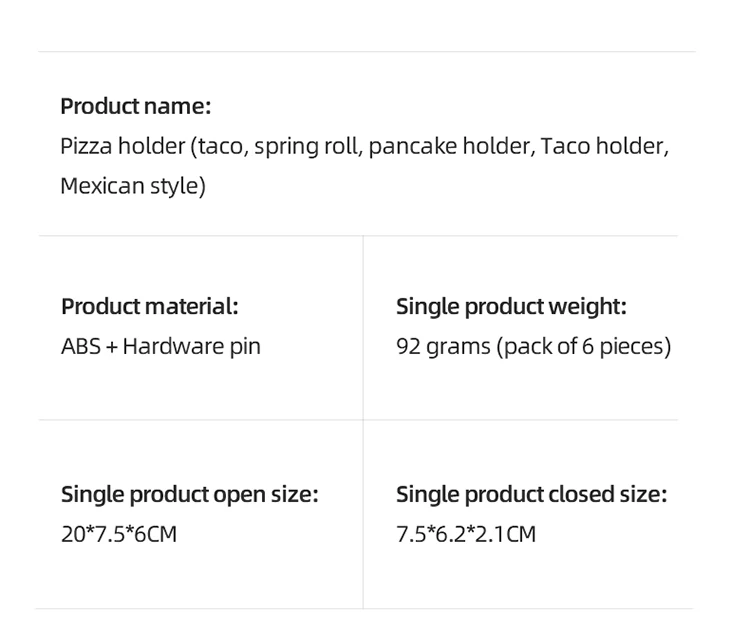Screen dimensions: 750x632
Task: Select the "7.5*6.2*2.1CM" closed size value
Action: [466, 534]
